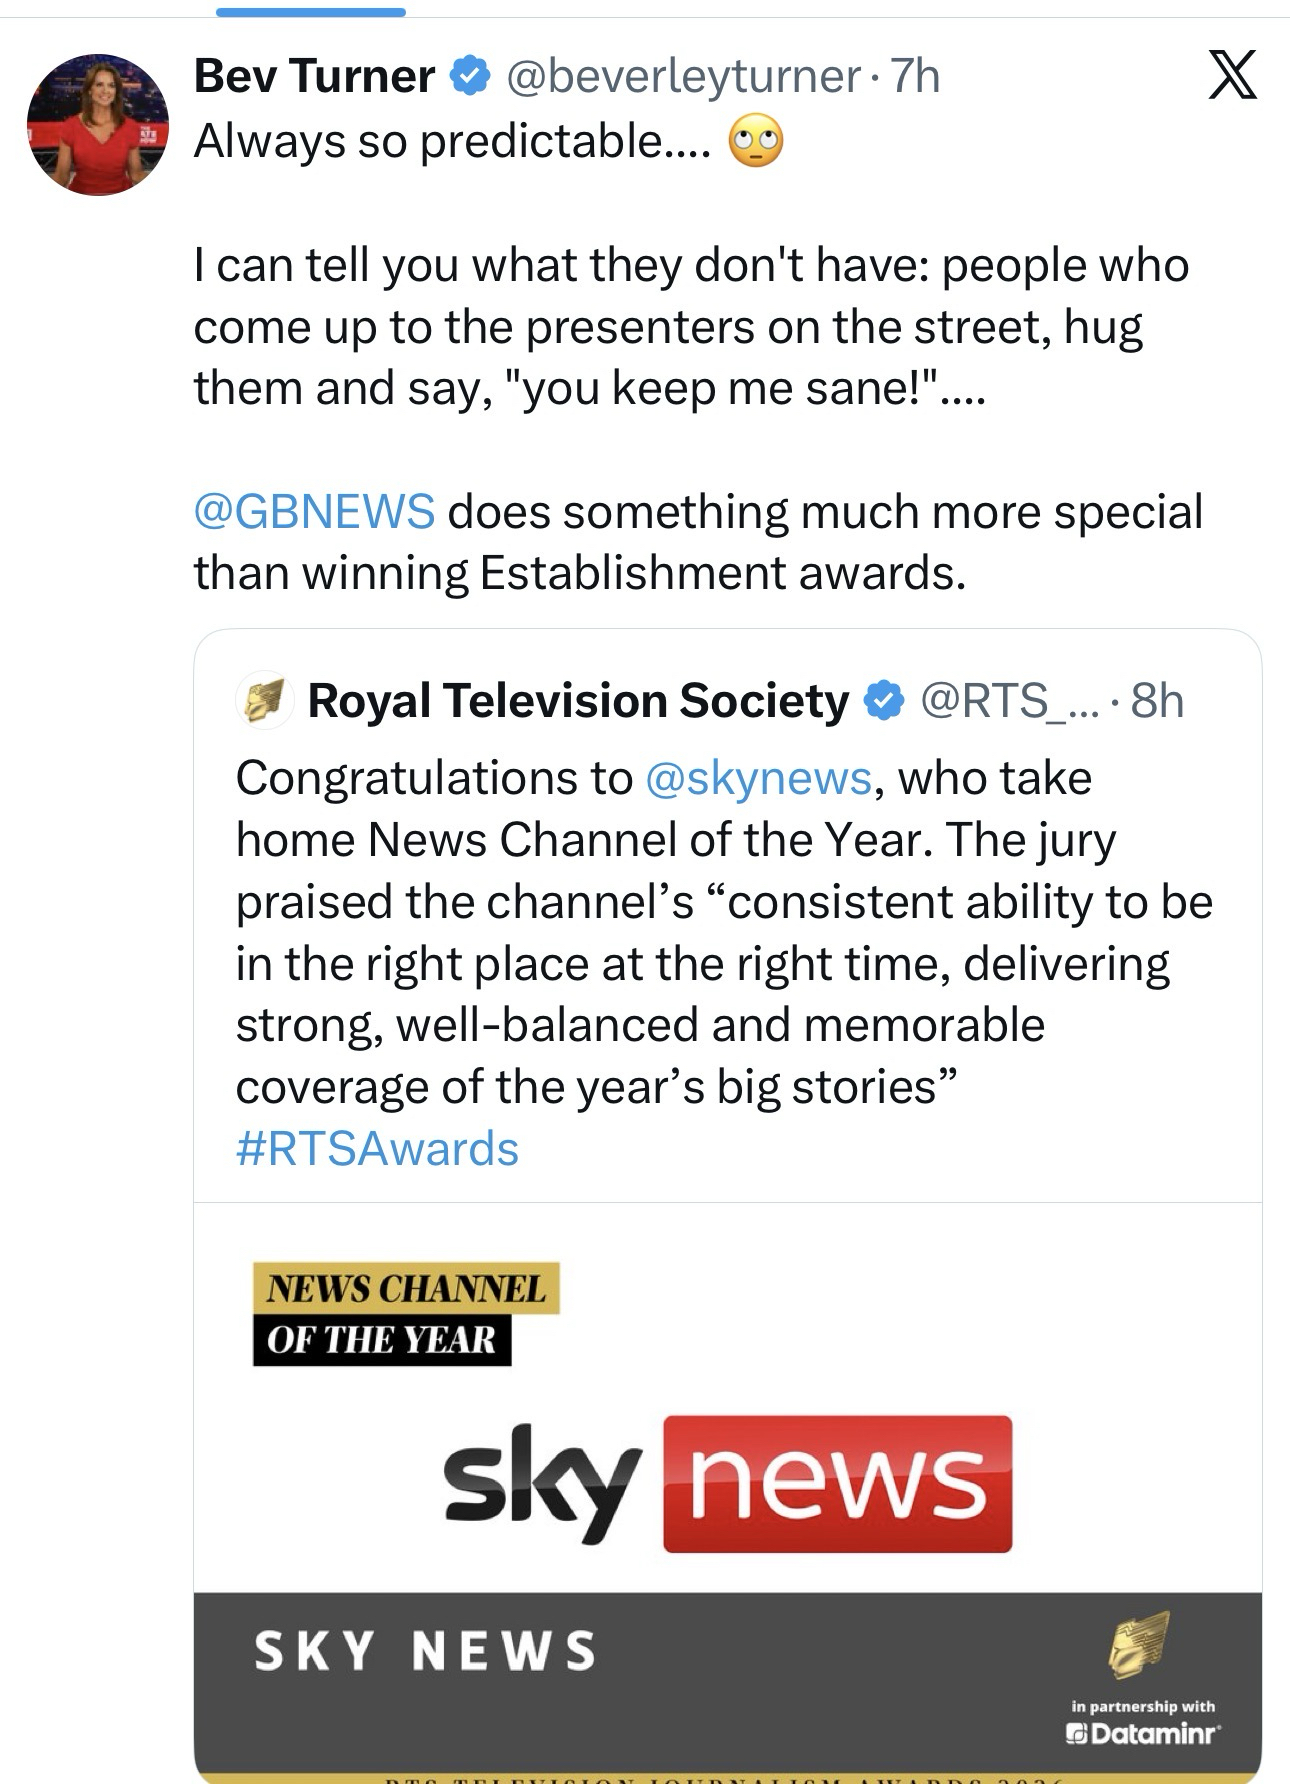Open Bev Turner's profile picture

click(98, 125)
